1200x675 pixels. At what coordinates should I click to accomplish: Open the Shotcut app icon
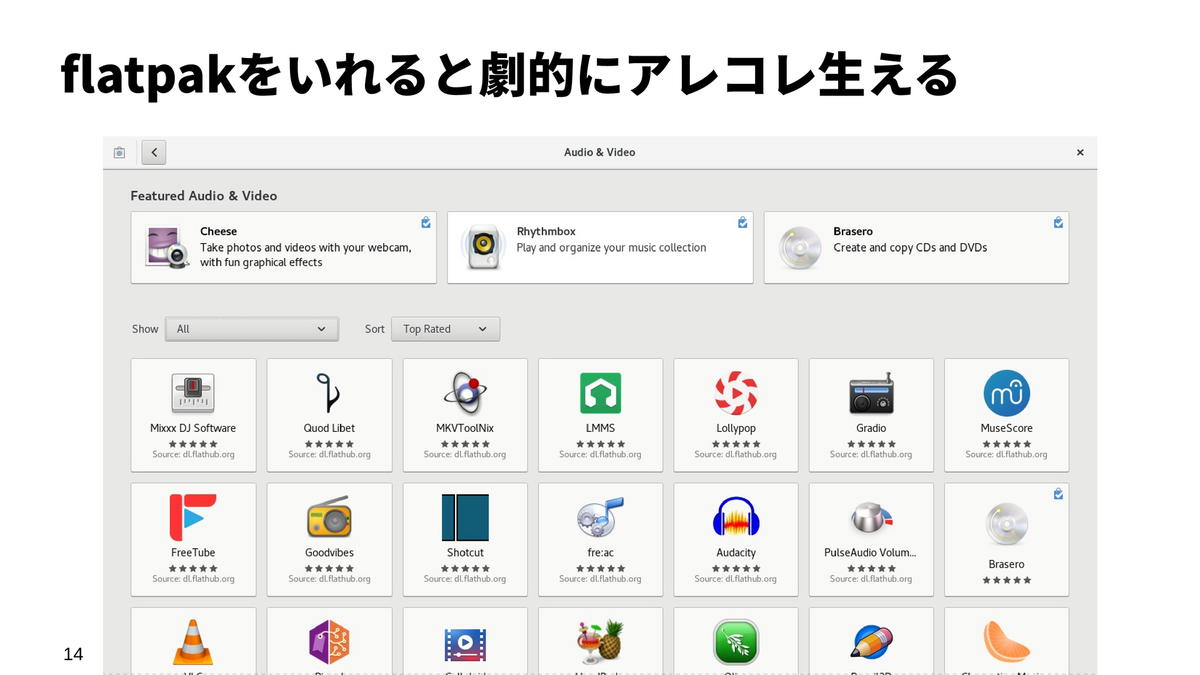pos(465,517)
